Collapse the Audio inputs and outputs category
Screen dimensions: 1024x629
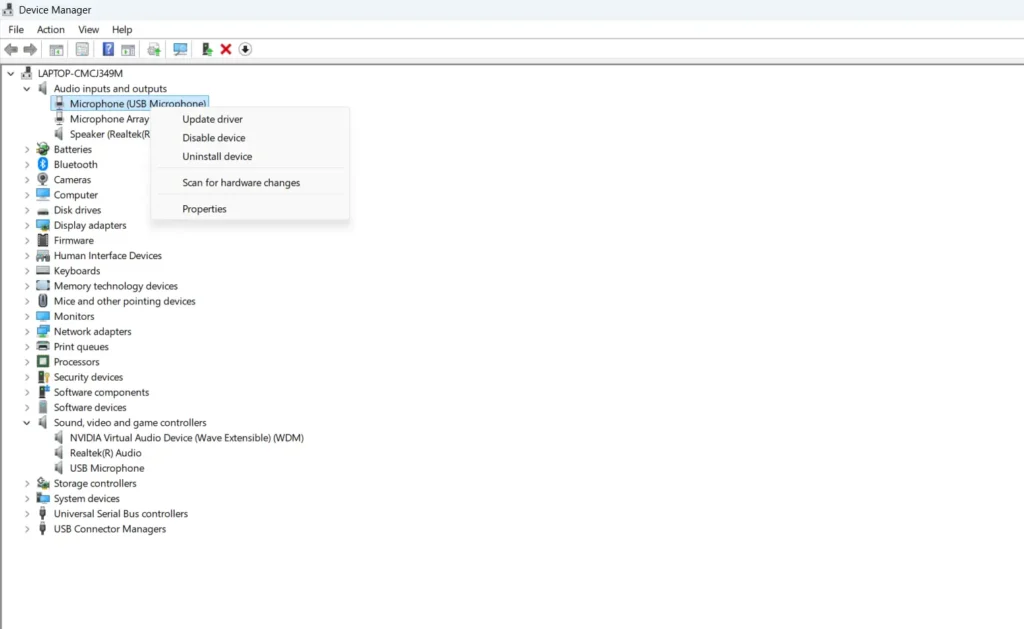coord(27,88)
